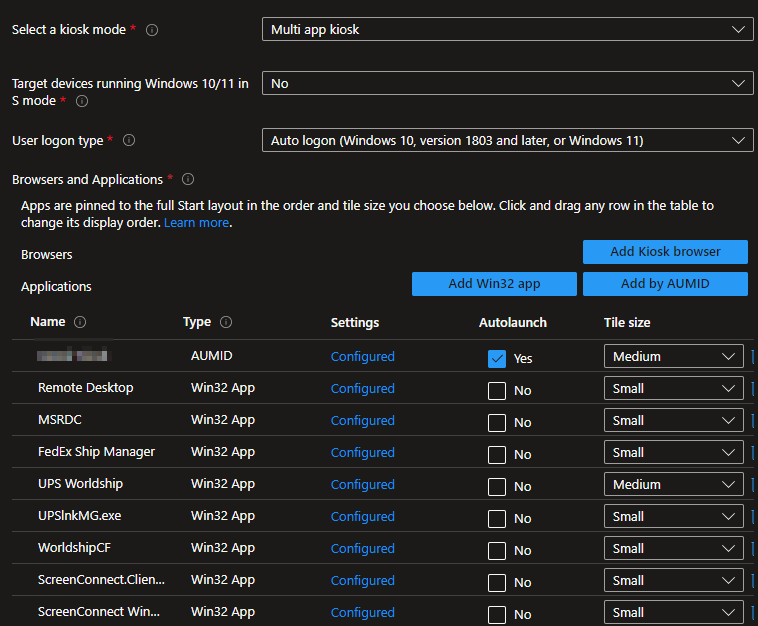
Task: Click delete icon at end of Remote Desktop row
Action: point(753,388)
